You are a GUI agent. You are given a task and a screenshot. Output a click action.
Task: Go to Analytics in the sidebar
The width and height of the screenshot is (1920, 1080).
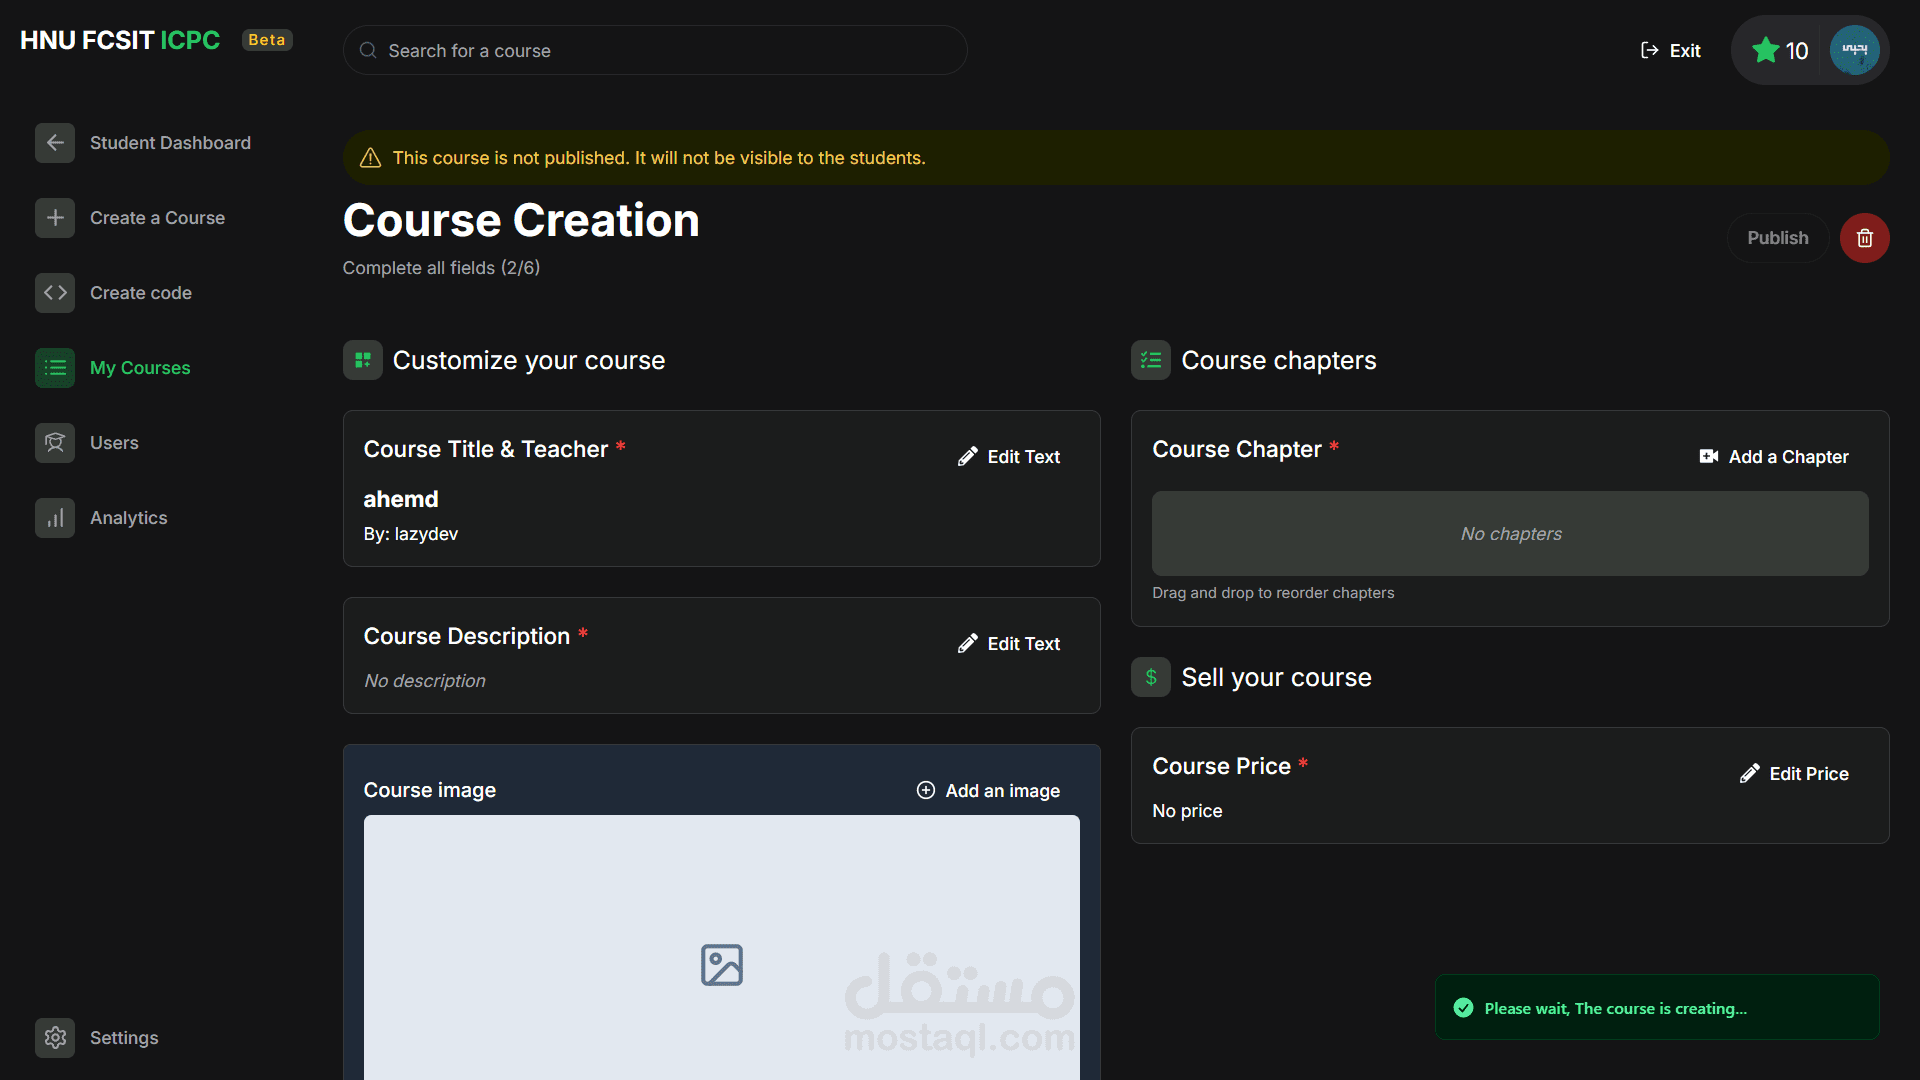[x=128, y=518]
